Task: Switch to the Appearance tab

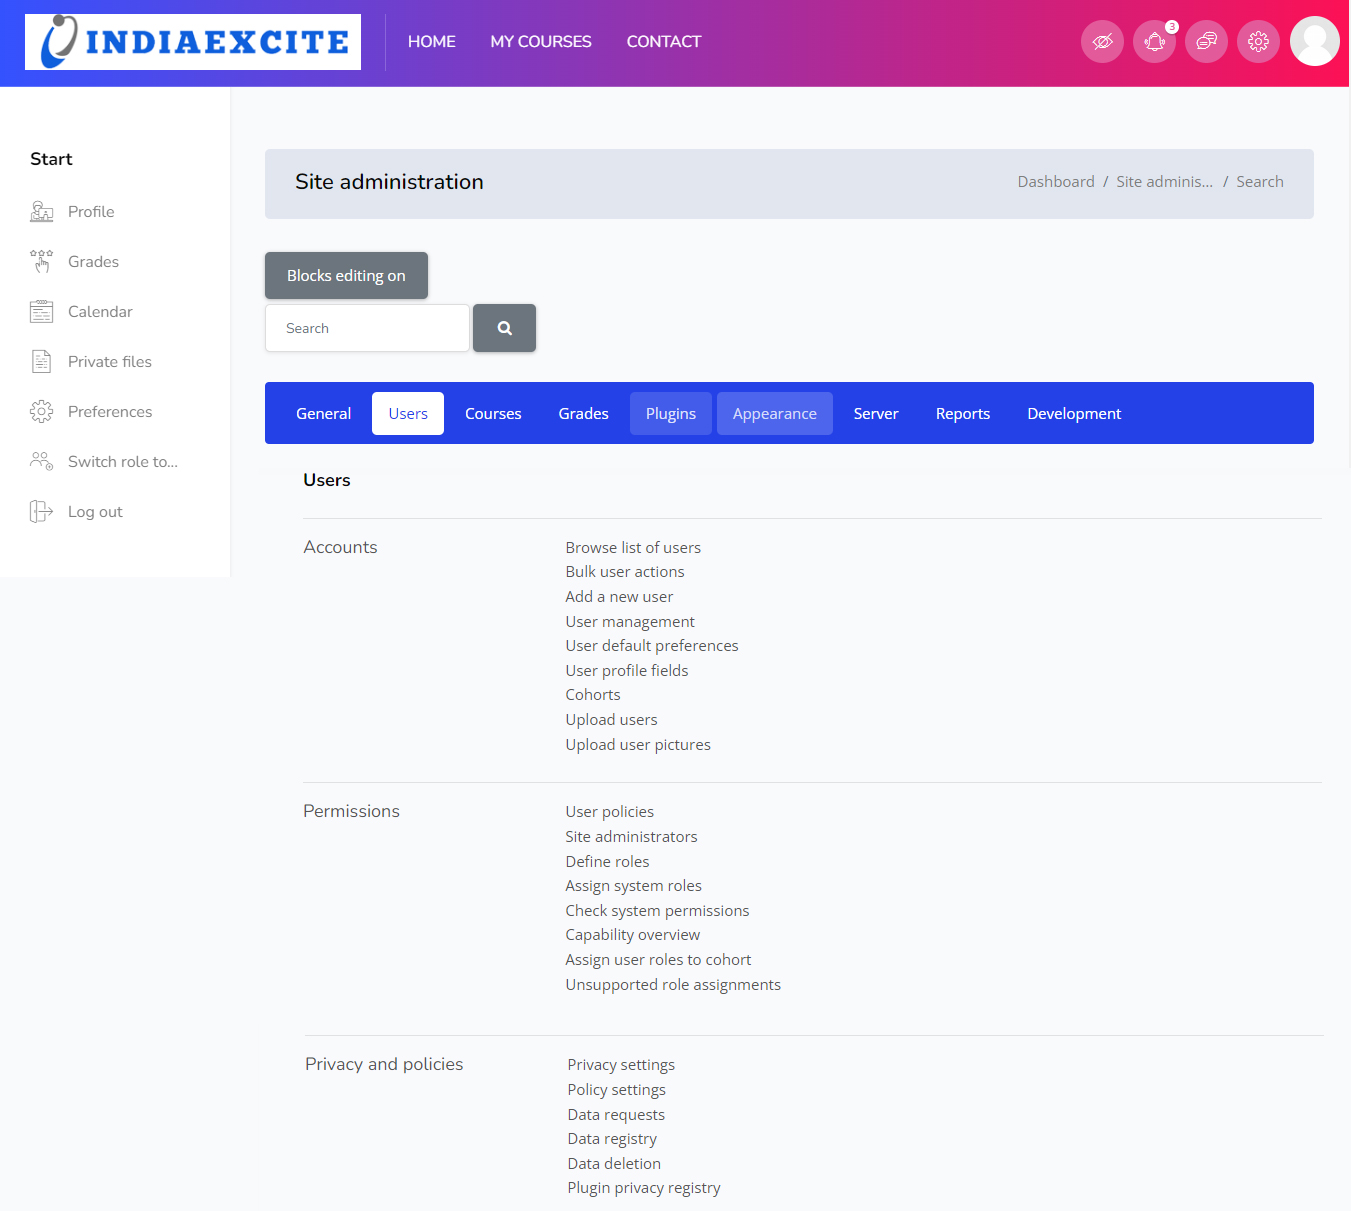Action: [x=774, y=414]
